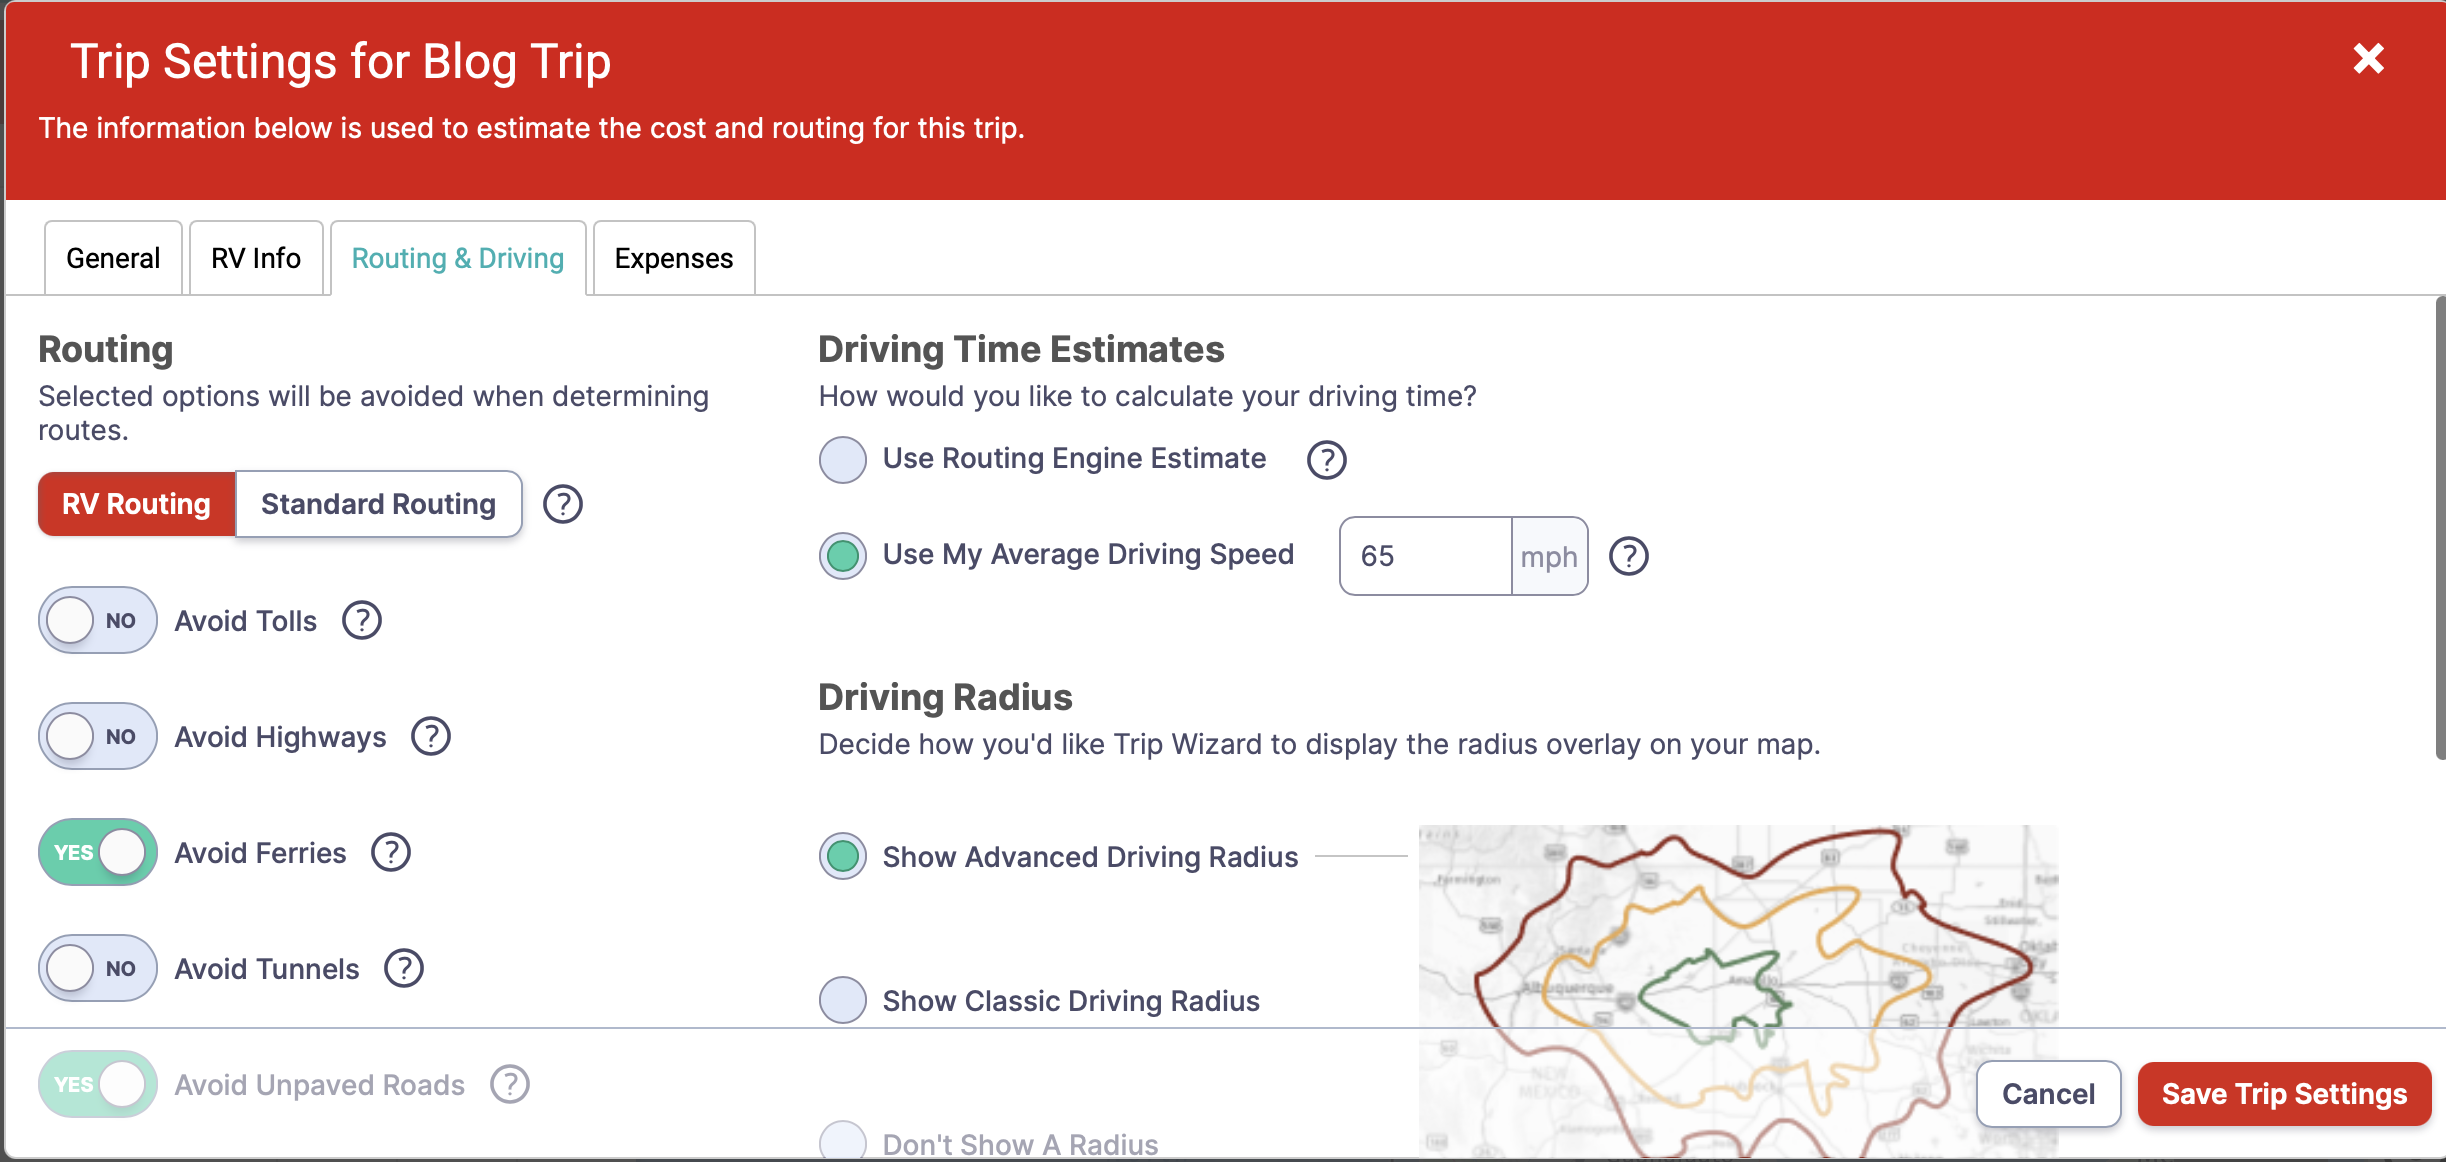The image size is (2446, 1162).
Task: Click Routing Engine Estimate help icon
Action: pos(1326,459)
